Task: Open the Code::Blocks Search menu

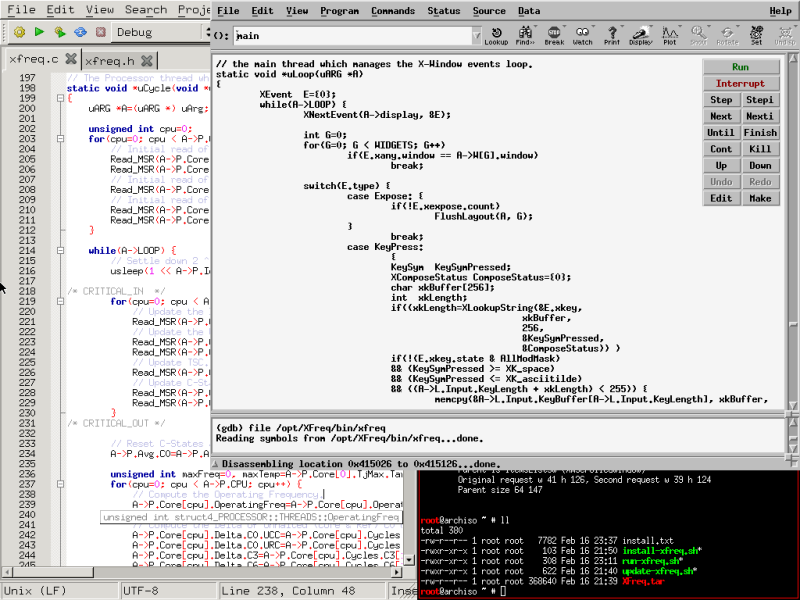Action: click(x=146, y=10)
